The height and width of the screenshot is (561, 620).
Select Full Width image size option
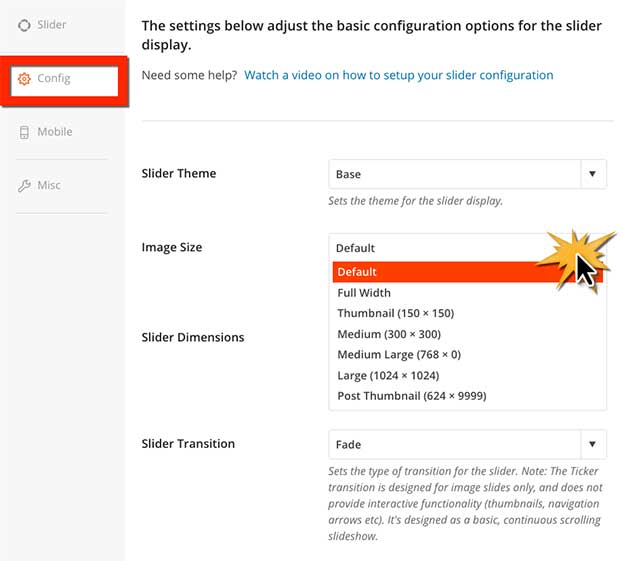[x=364, y=293]
